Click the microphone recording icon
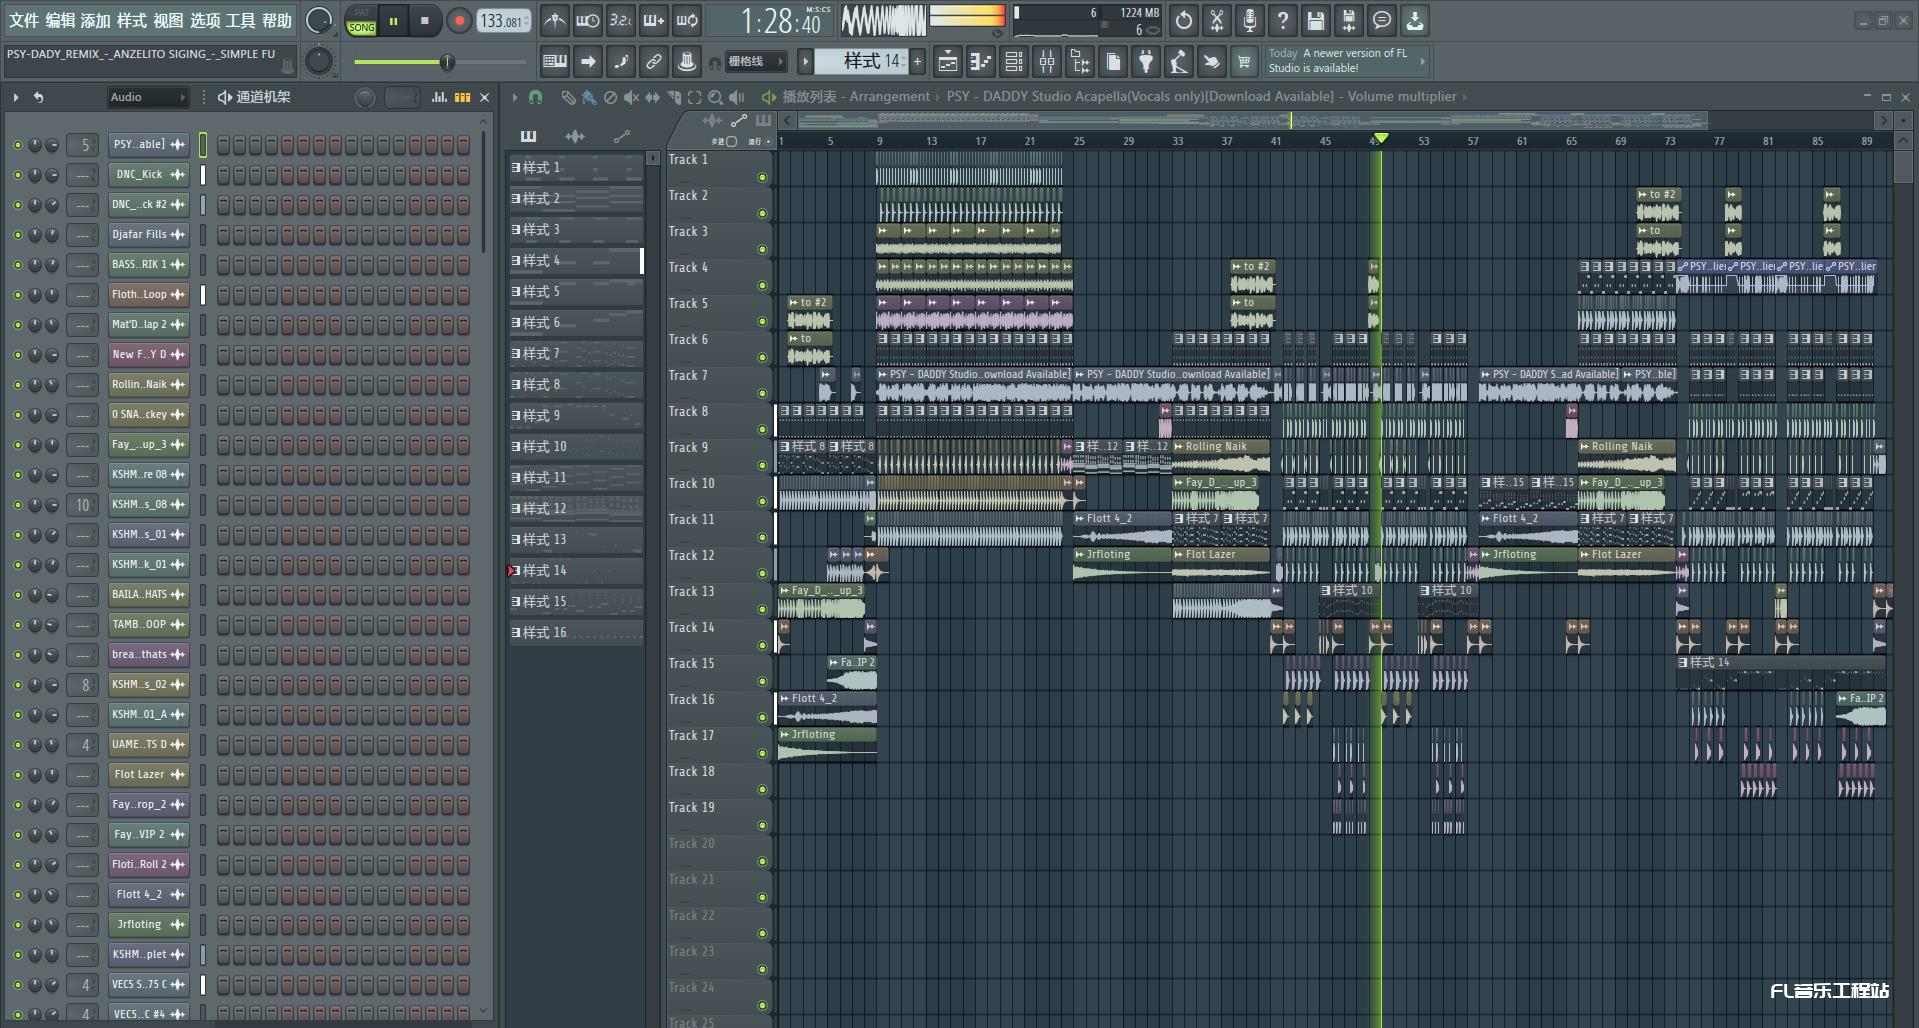 click(1250, 20)
